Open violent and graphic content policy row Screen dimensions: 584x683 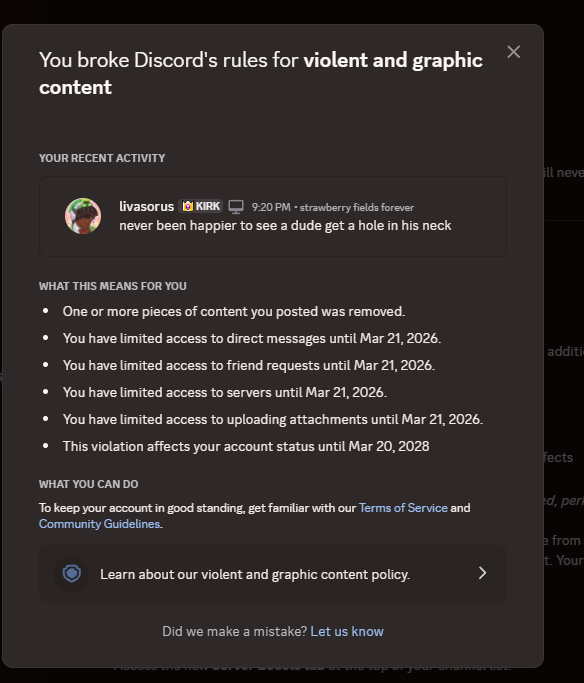(273, 574)
